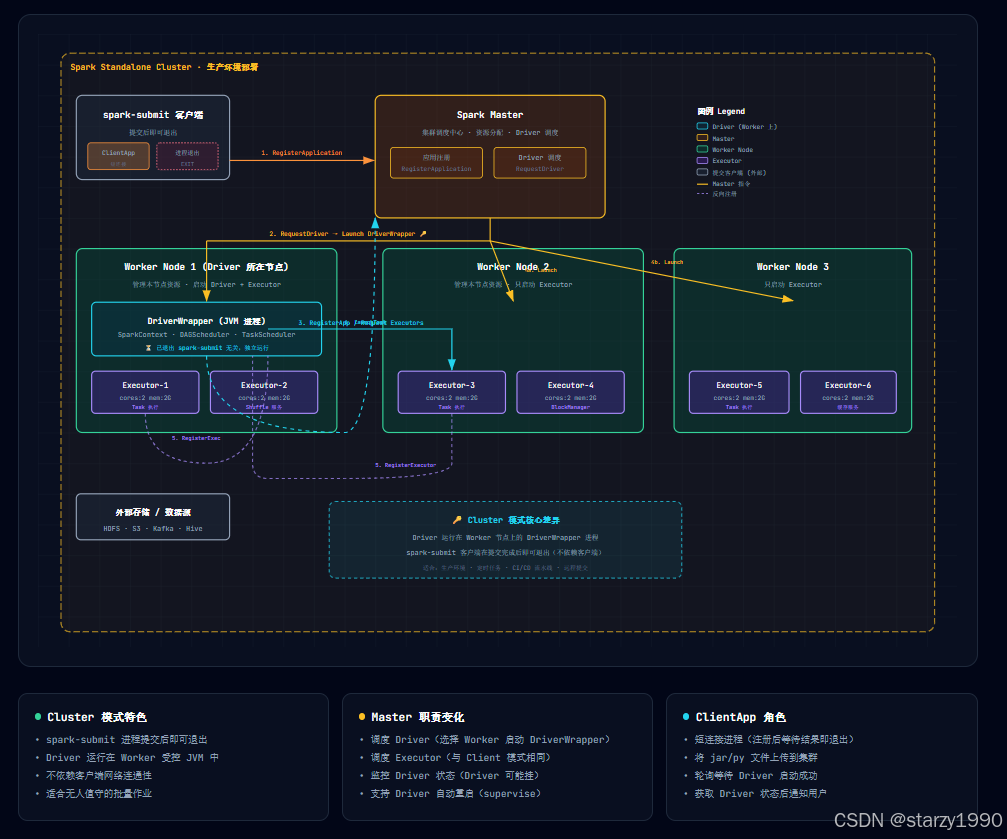Click the '1. RegisterApplication' arrow label

pyautogui.click(x=301, y=153)
